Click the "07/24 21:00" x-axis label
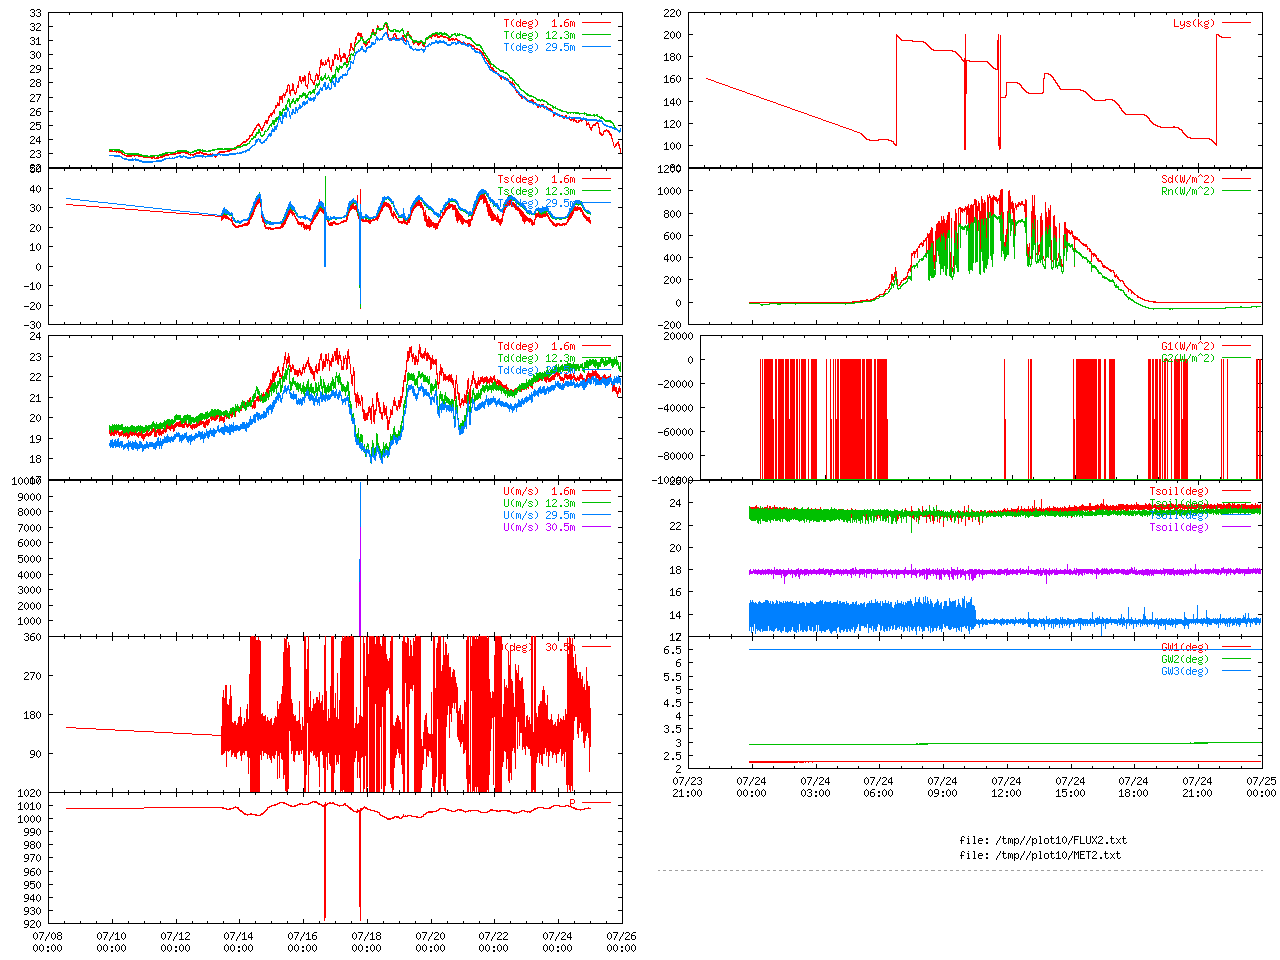This screenshot has height=960, width=1280. pyautogui.click(x=1197, y=787)
